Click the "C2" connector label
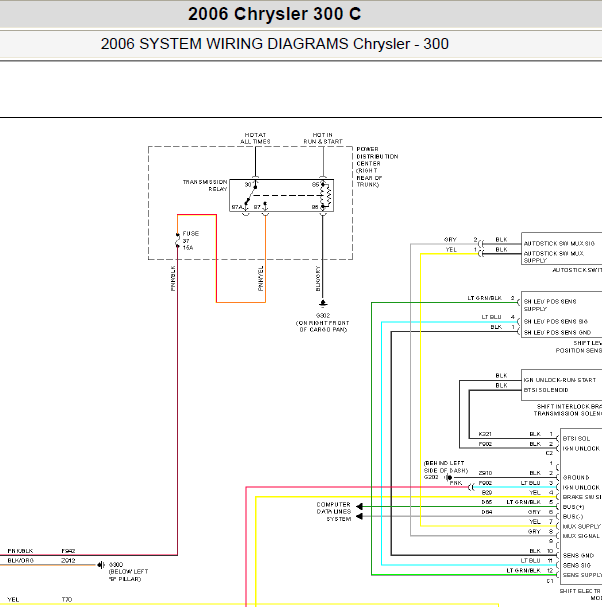 click(549, 453)
